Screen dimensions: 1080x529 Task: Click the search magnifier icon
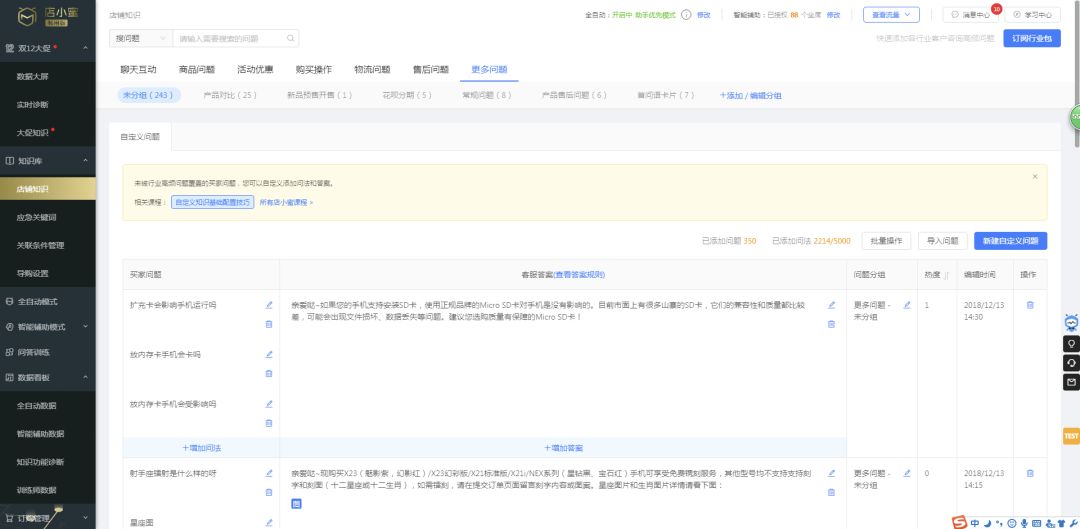(291, 38)
